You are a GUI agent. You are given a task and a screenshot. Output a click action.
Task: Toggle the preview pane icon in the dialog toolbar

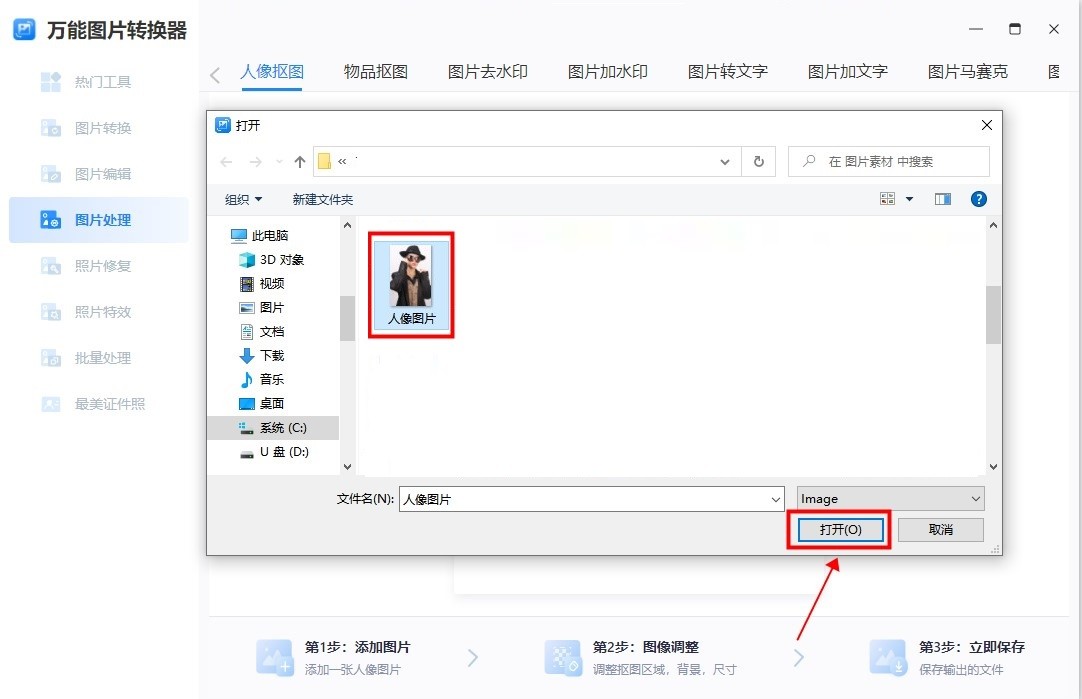941,198
